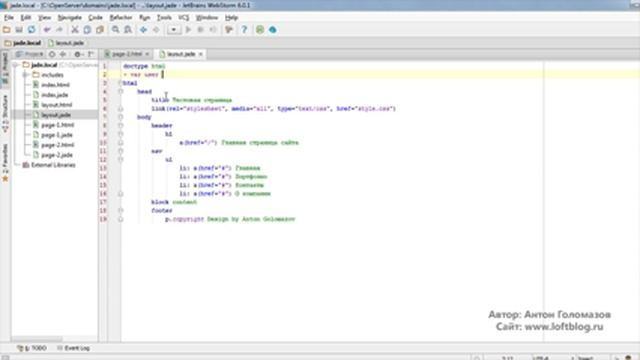Click the Cut scissors icon
This screenshot has width=640, height=360.
pyautogui.click(x=75, y=30)
